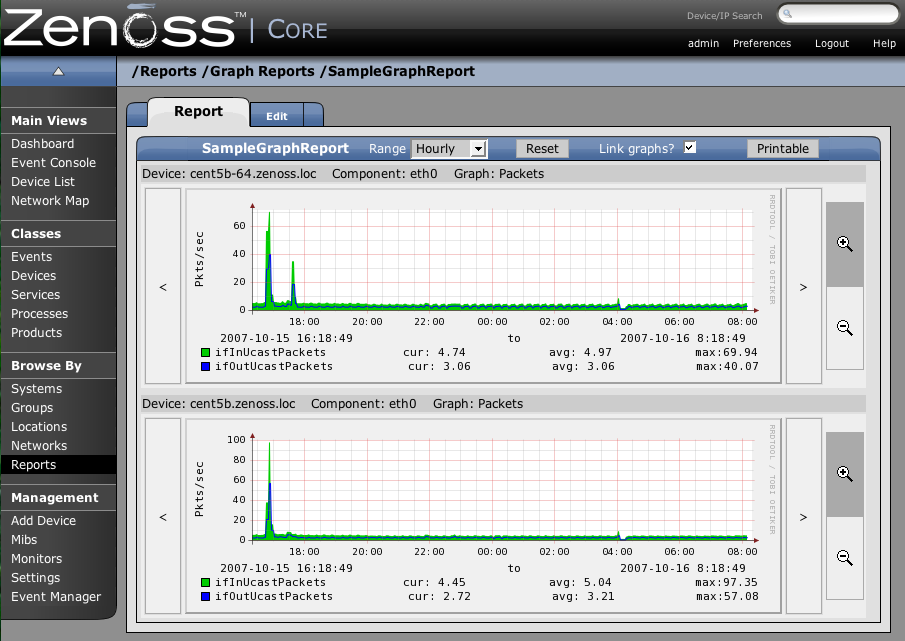Click the Device/IP Search input field

click(x=839, y=14)
